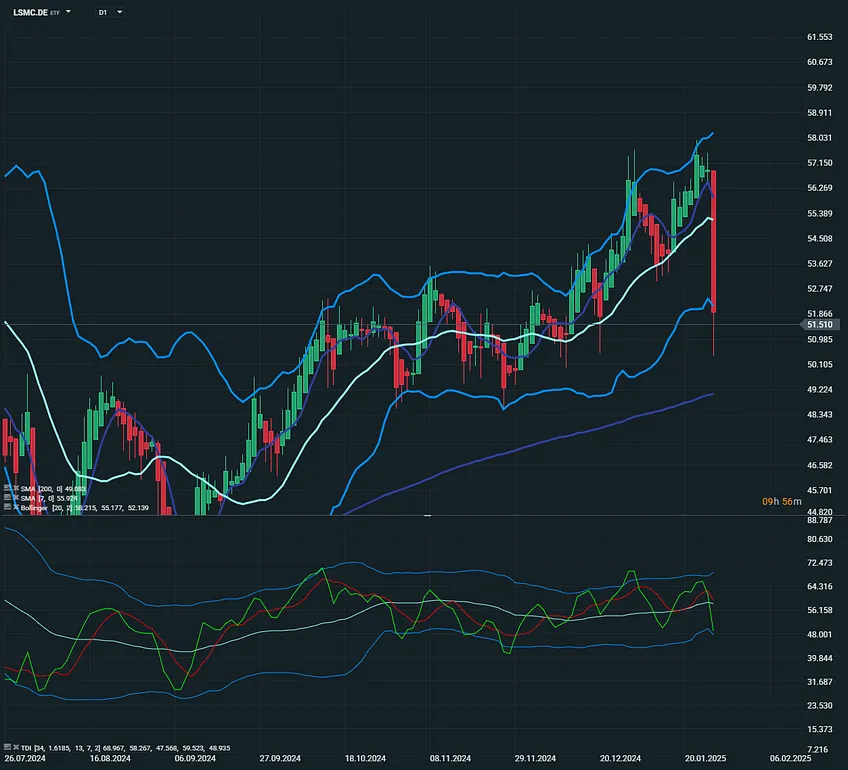Screen dimensions: 848x770
Task: Remove the SMA 200 indicator with X
Action: pos(16,488)
